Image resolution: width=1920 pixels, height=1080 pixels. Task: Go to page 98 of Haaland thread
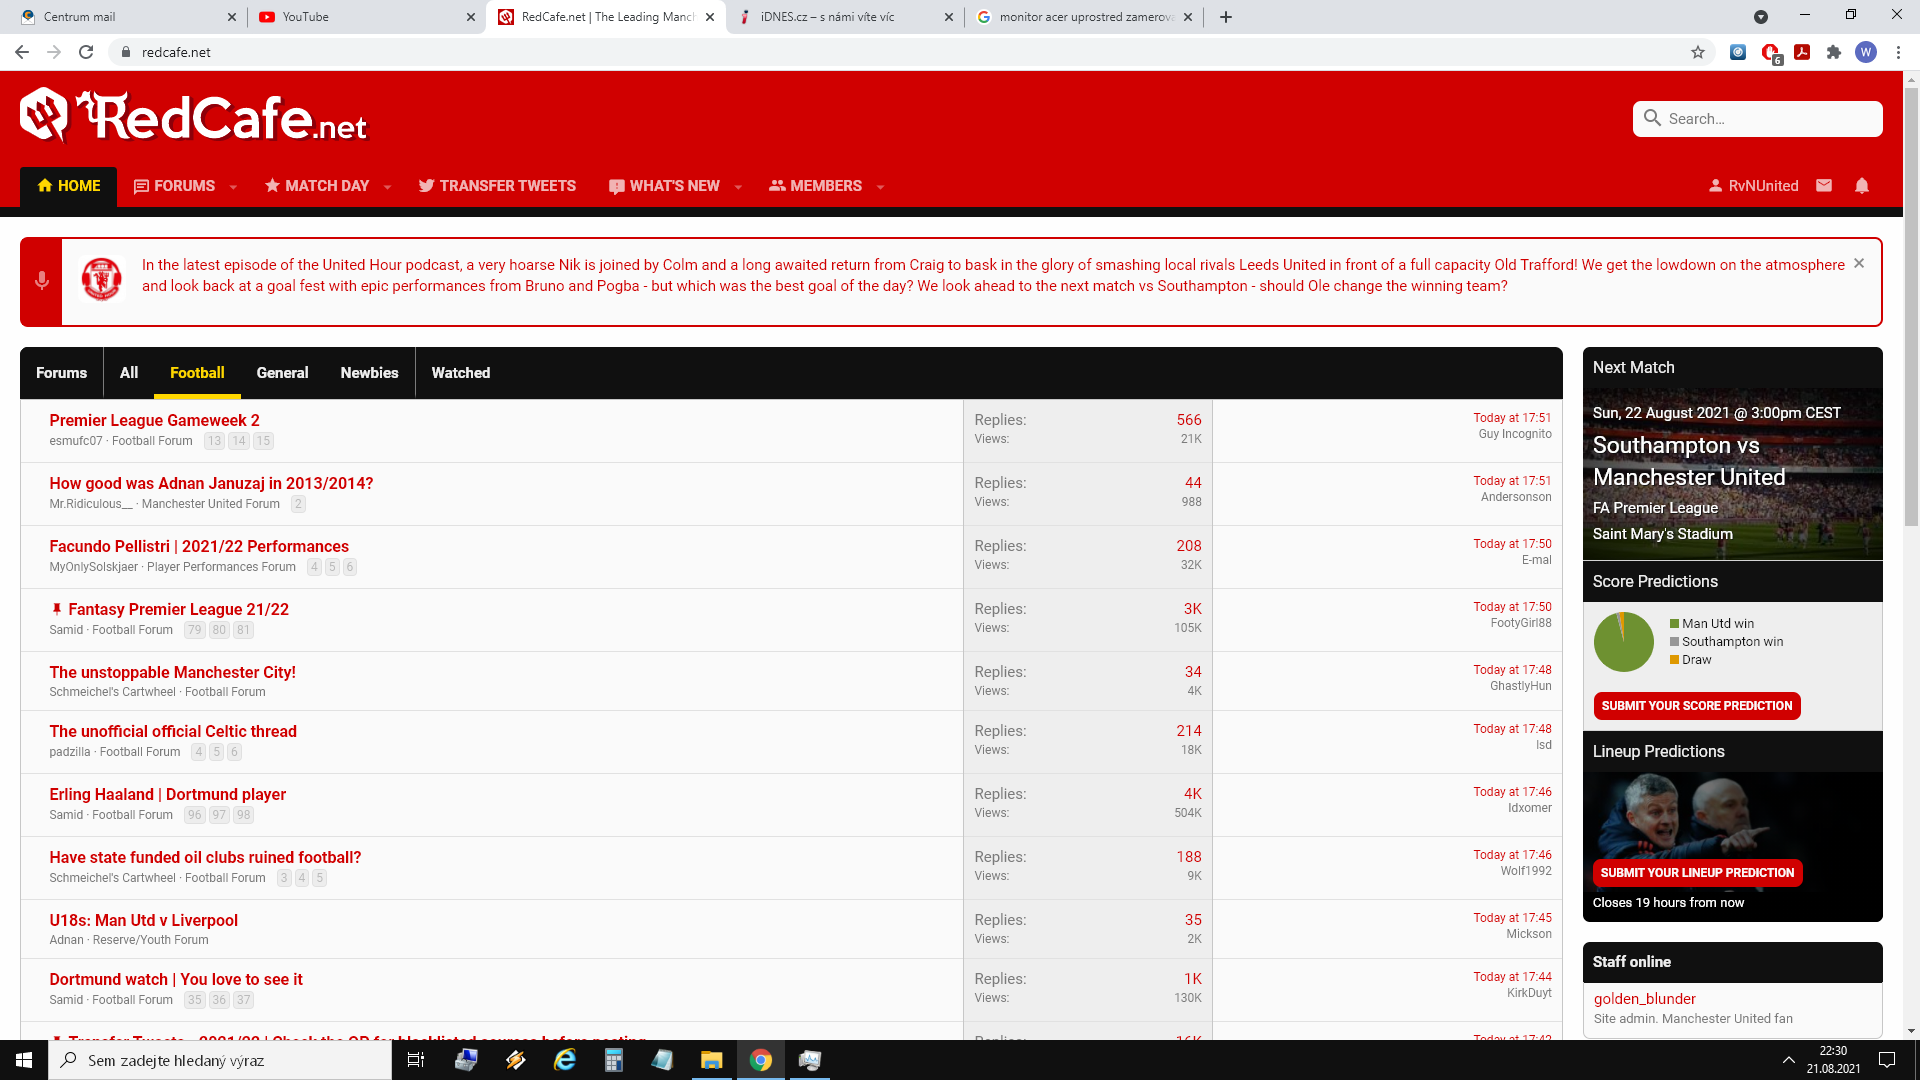[243, 815]
